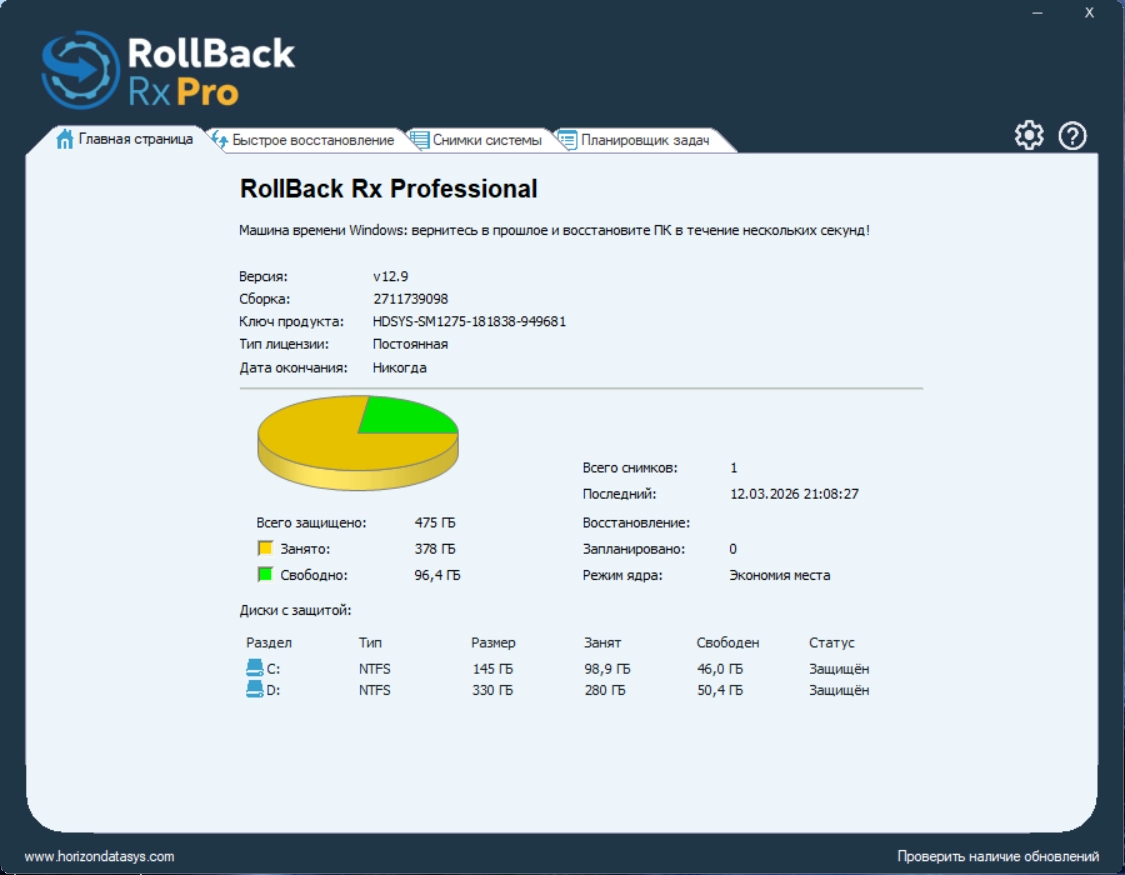Click the 378 ГБ used value
The height and width of the screenshot is (875, 1125).
pos(435,548)
